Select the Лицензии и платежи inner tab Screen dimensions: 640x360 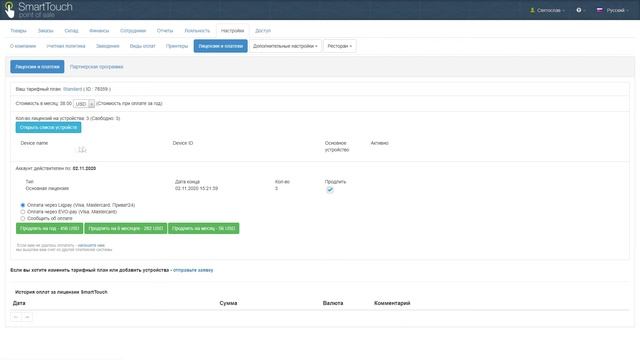click(x=37, y=67)
